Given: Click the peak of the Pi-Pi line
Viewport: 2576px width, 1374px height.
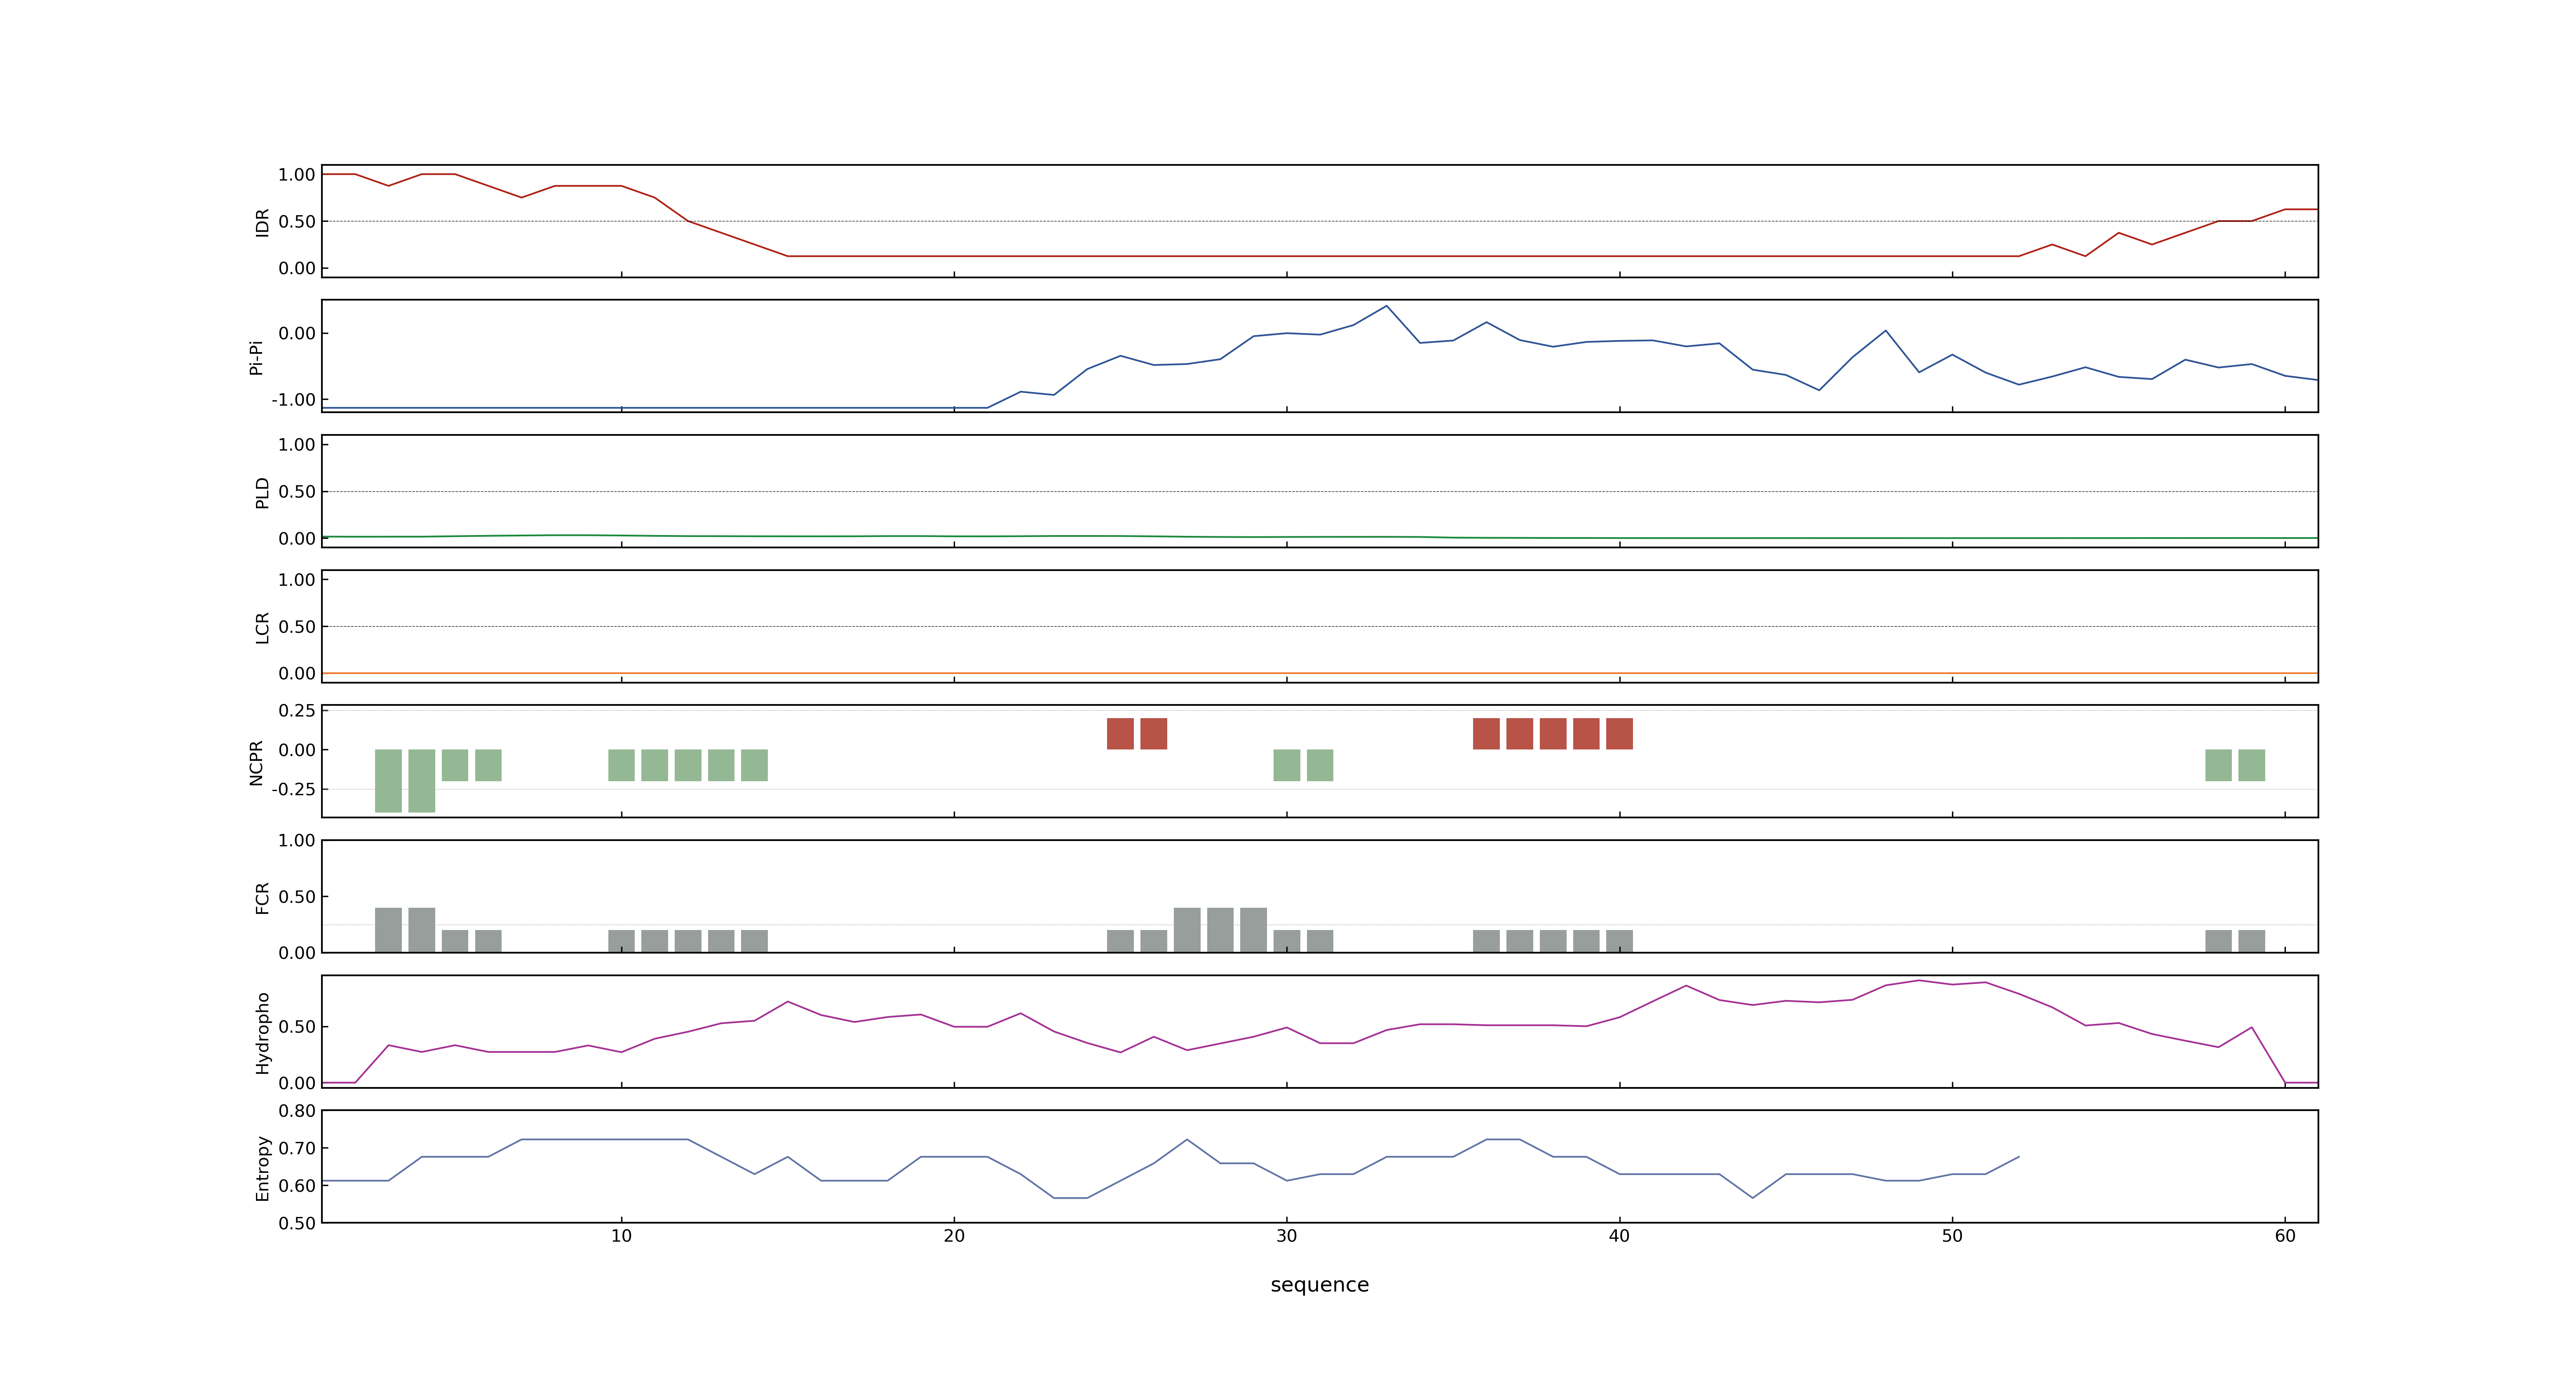Looking at the screenshot, I should (1386, 306).
